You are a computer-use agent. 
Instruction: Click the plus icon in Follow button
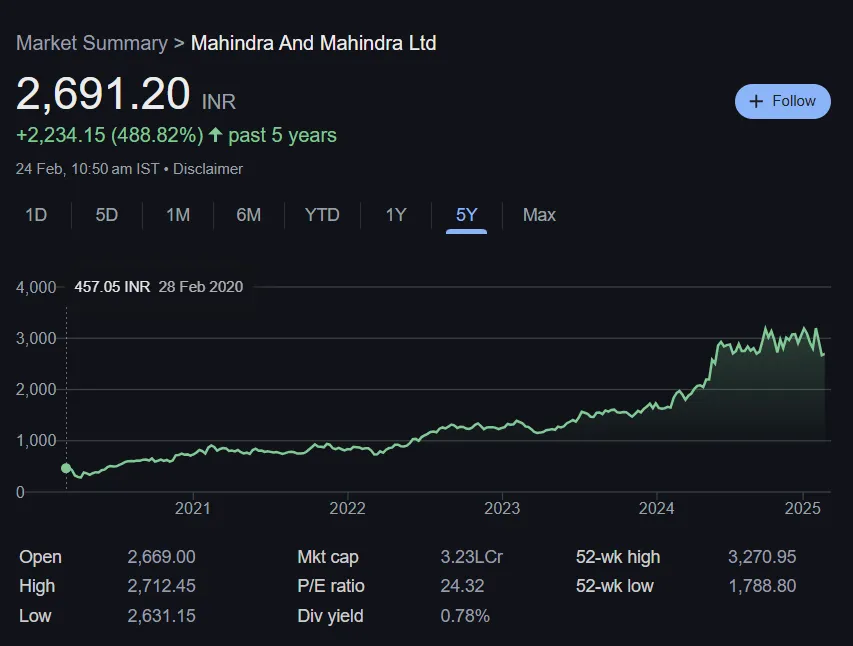[x=756, y=101]
